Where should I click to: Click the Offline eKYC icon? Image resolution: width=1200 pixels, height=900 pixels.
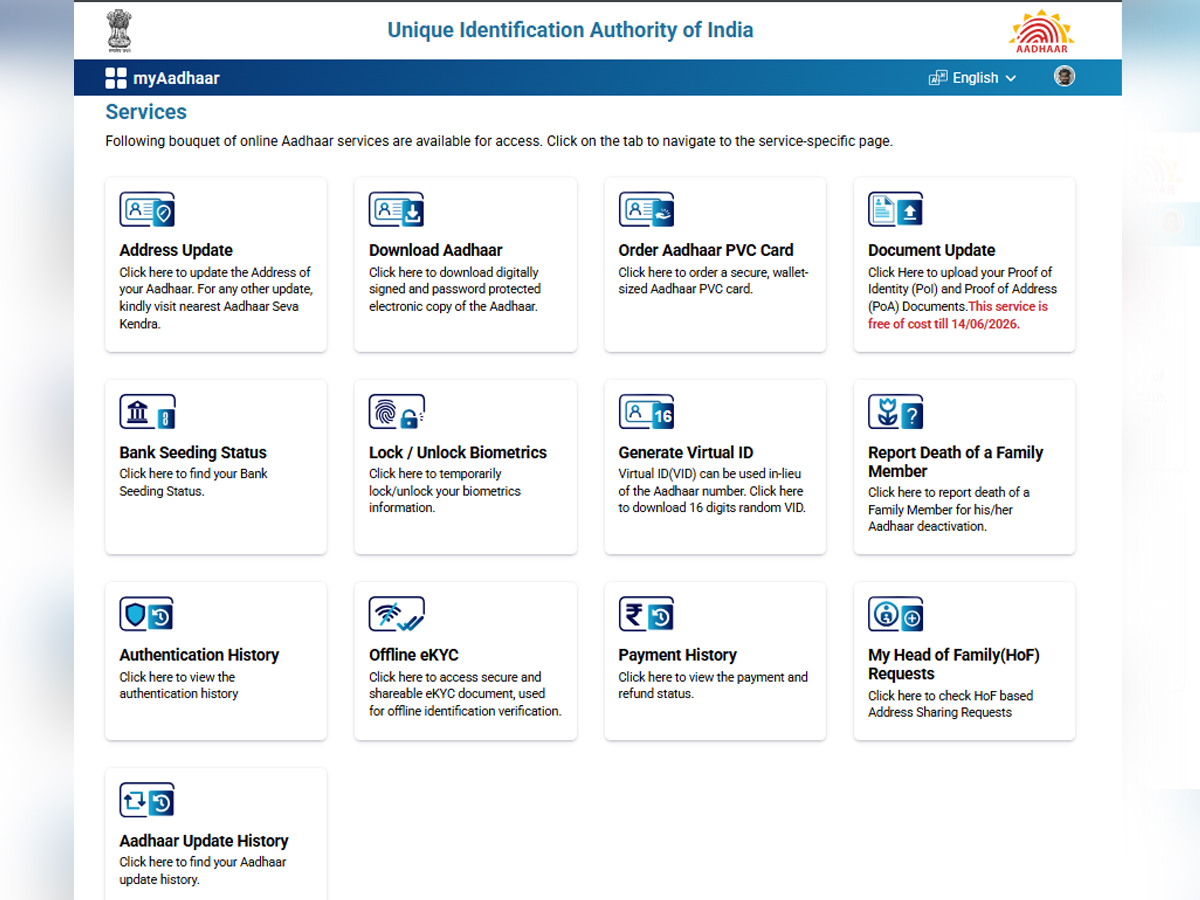click(x=396, y=614)
